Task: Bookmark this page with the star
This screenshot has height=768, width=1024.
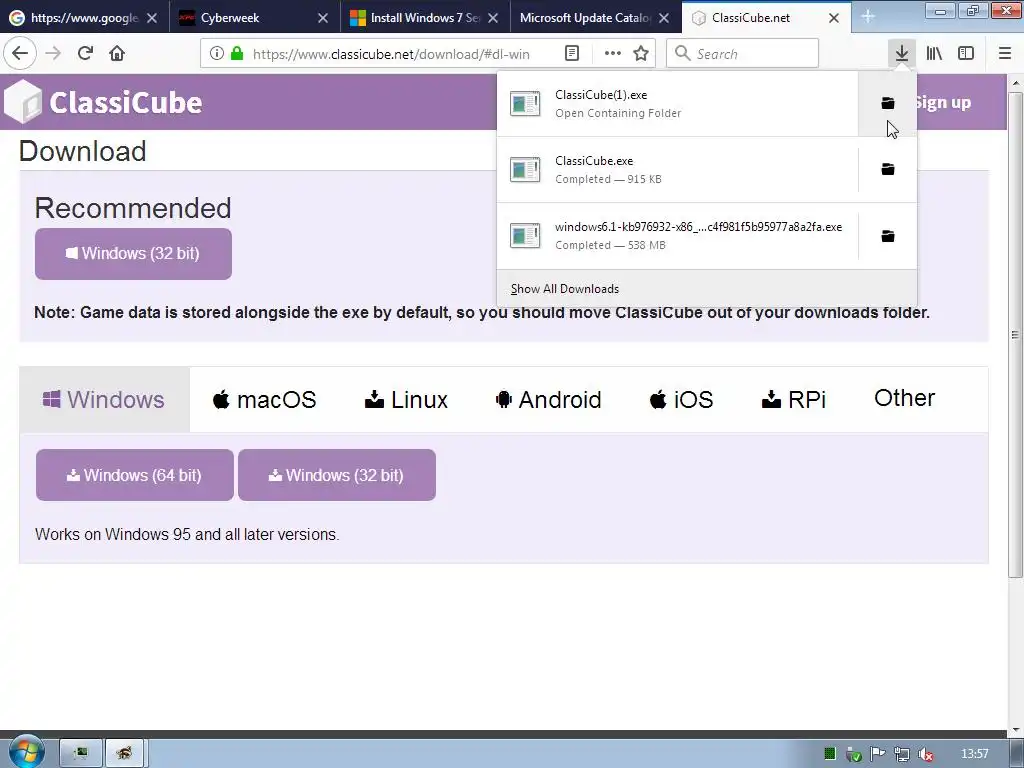Action: pos(641,54)
